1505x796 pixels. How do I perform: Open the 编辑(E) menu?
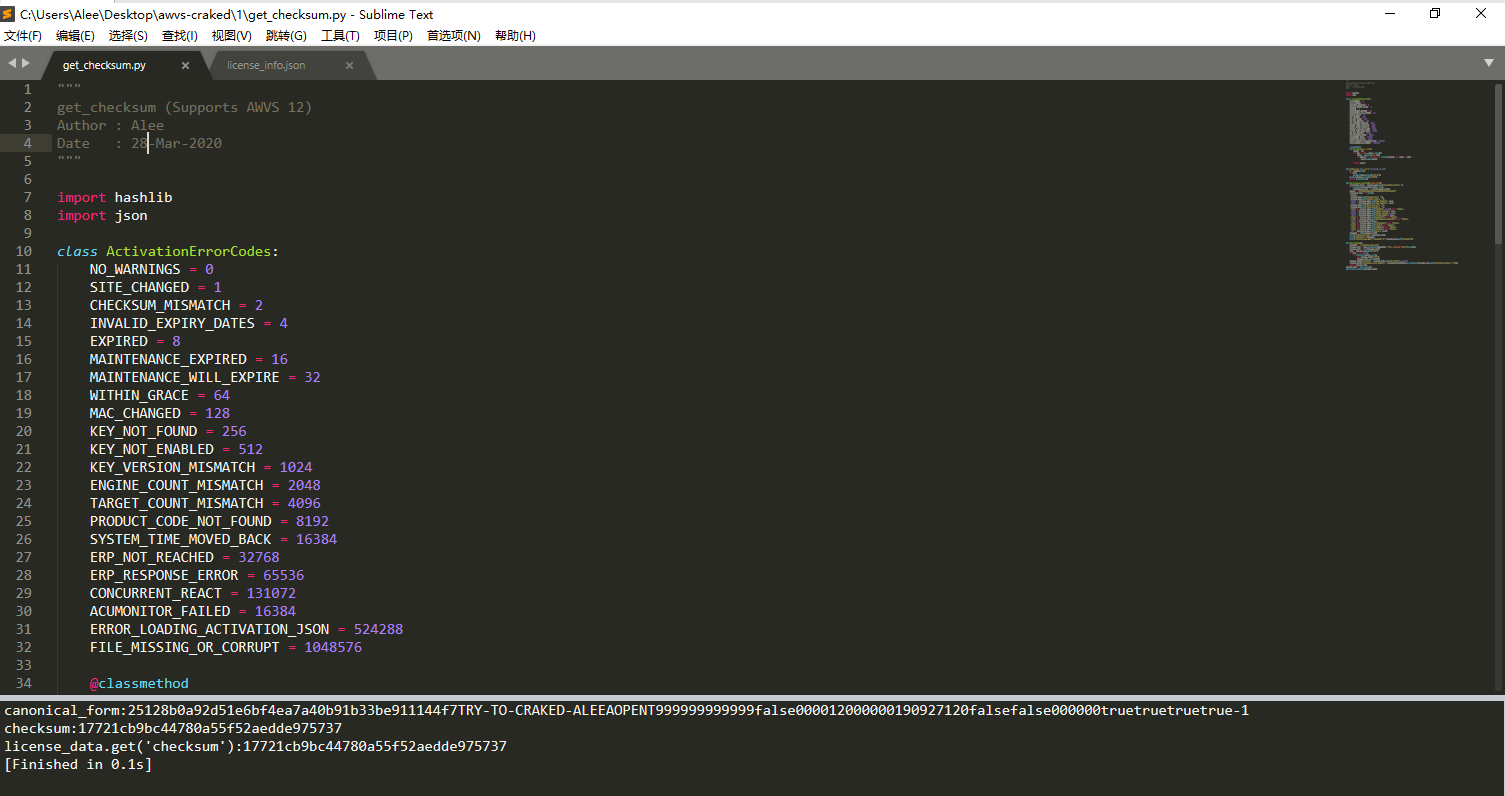[x=76, y=35]
